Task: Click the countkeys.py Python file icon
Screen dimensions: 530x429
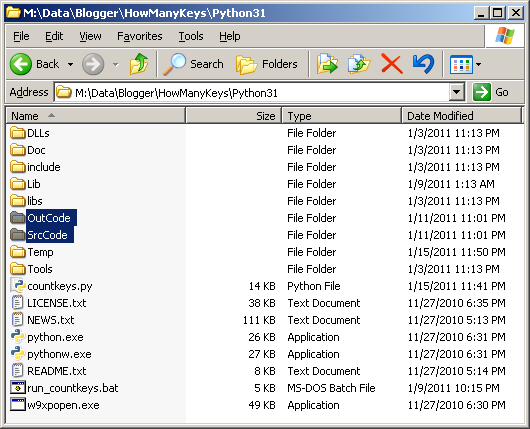Action: pos(18,286)
